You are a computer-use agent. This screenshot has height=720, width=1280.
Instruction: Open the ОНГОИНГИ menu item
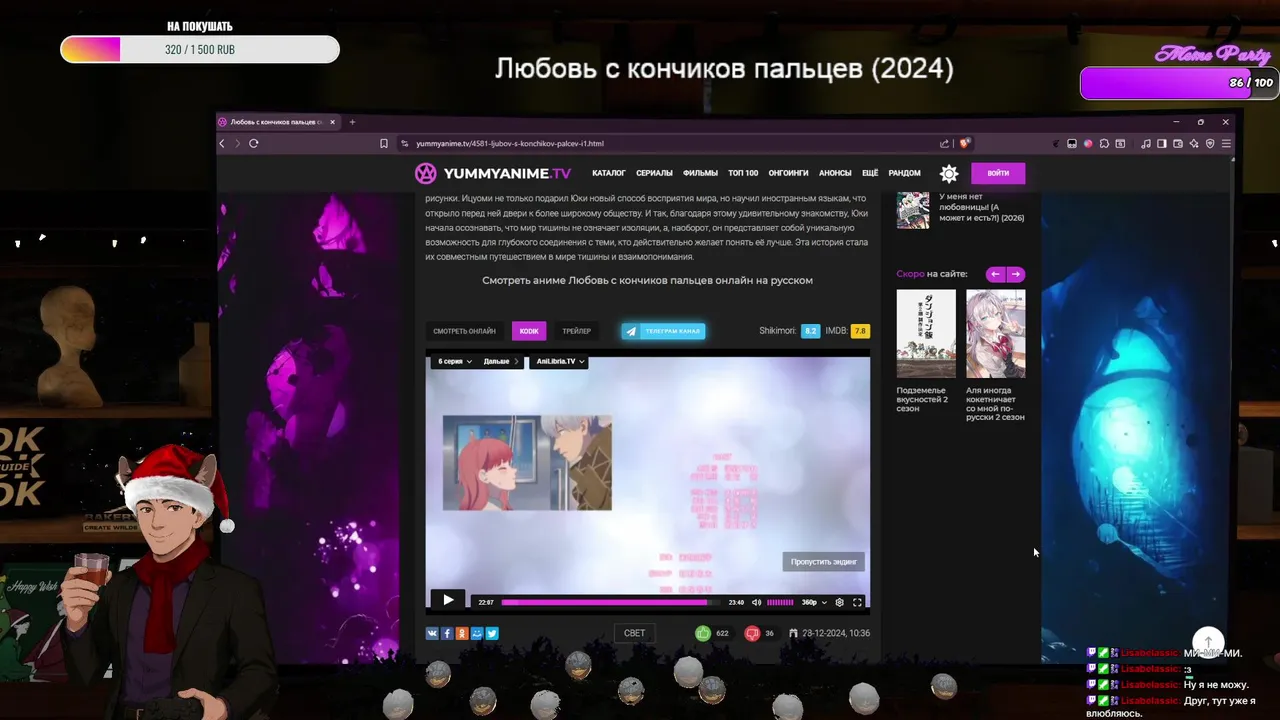coord(789,173)
